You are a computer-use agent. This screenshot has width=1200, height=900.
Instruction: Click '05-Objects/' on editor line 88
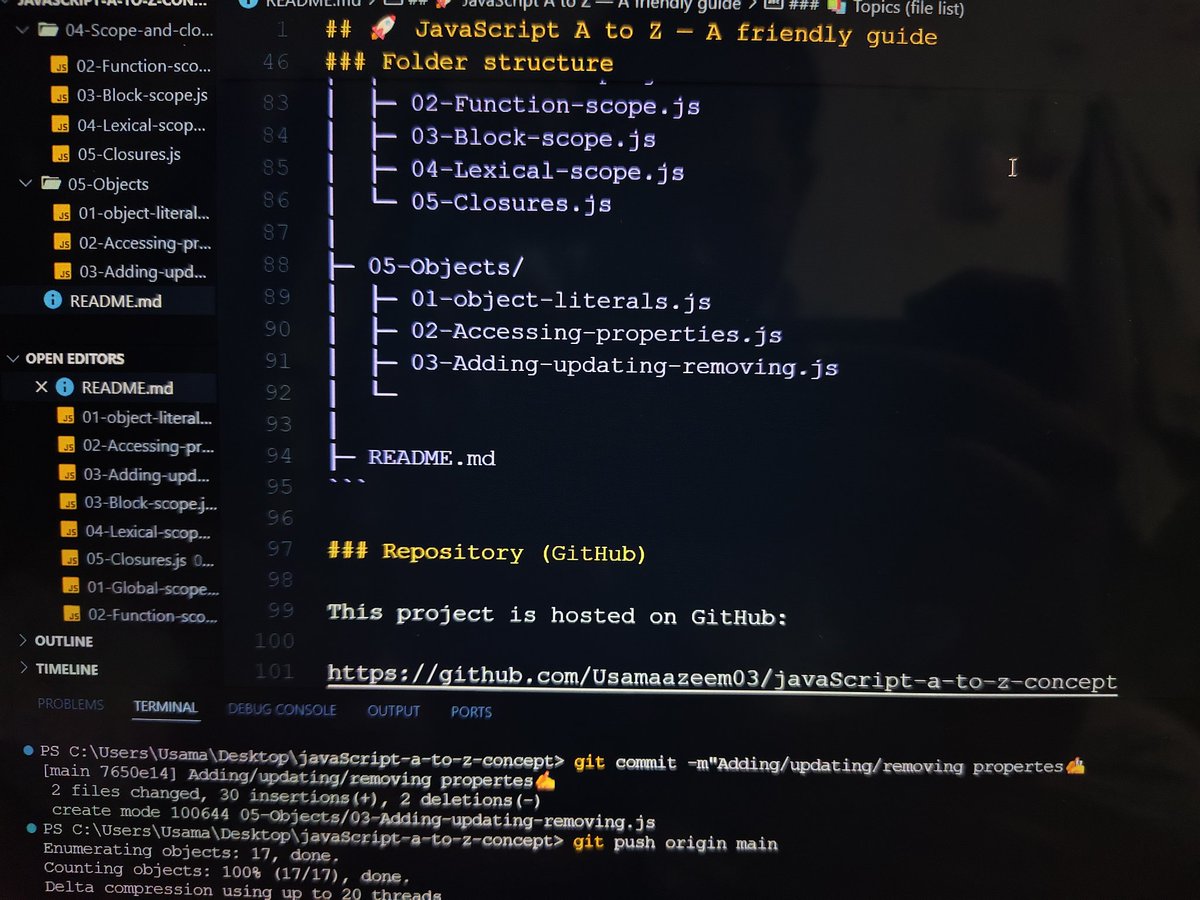(446, 267)
